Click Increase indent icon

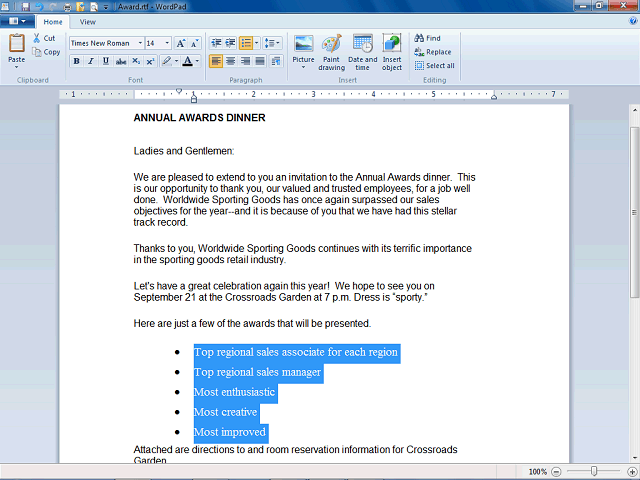point(230,43)
